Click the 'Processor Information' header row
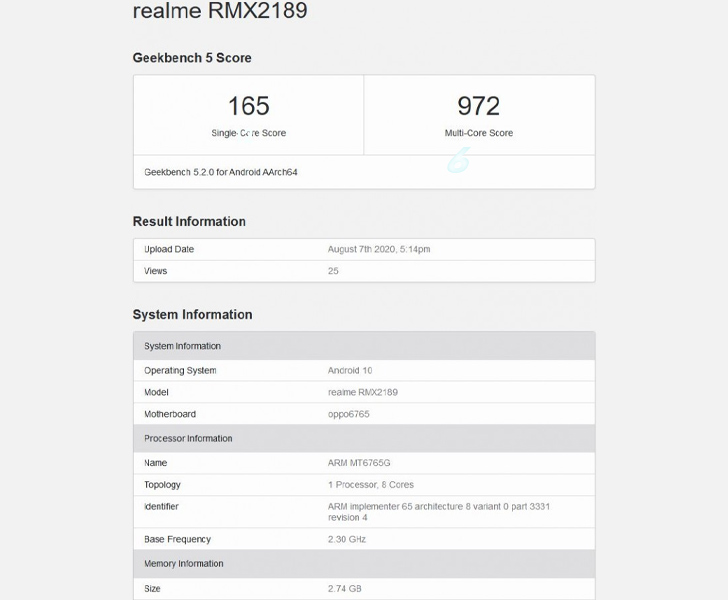This screenshot has height=600, width=728. tap(364, 438)
